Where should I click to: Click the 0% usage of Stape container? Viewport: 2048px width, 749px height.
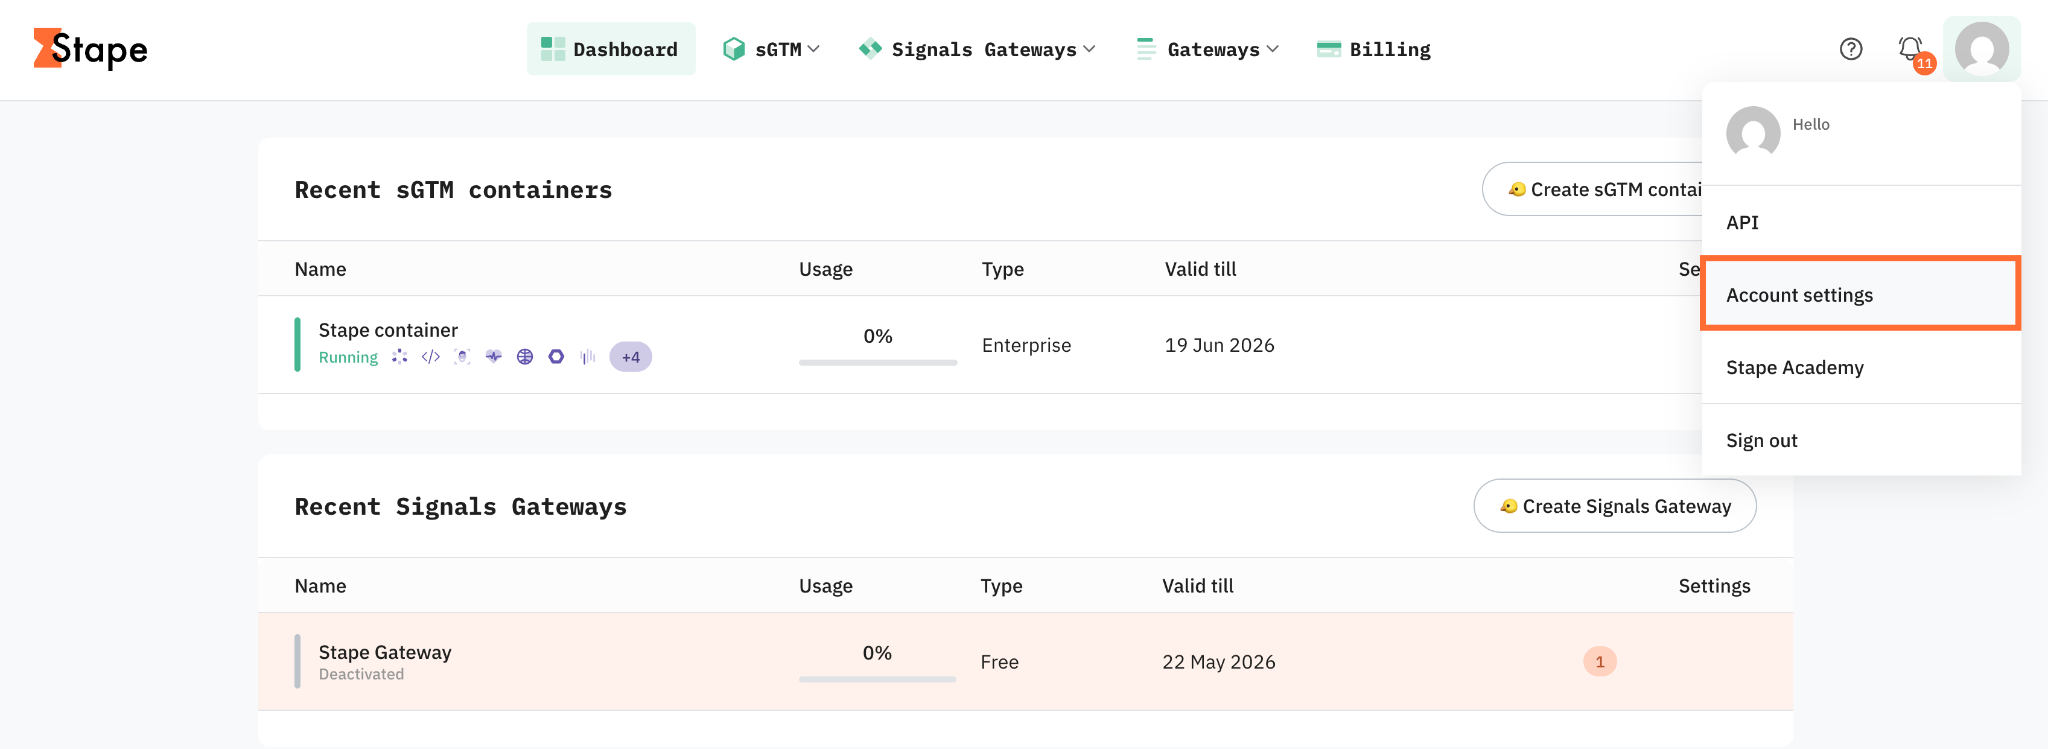[x=878, y=336]
